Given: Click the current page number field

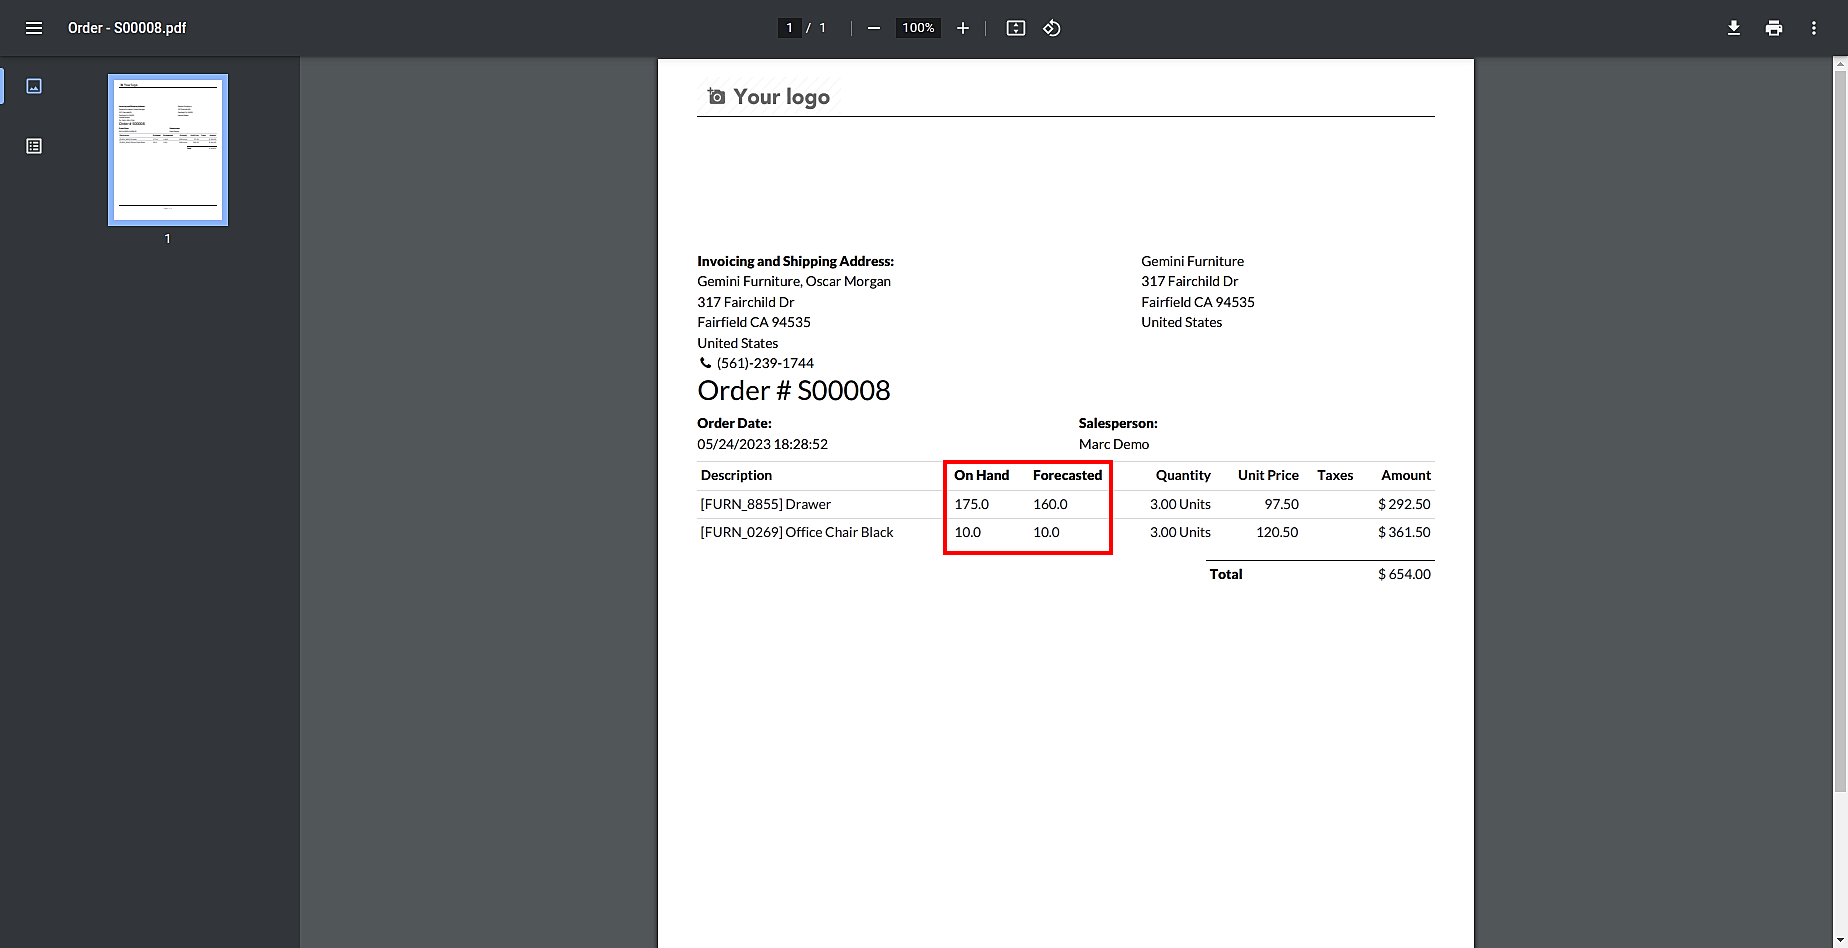Looking at the screenshot, I should click(x=789, y=28).
